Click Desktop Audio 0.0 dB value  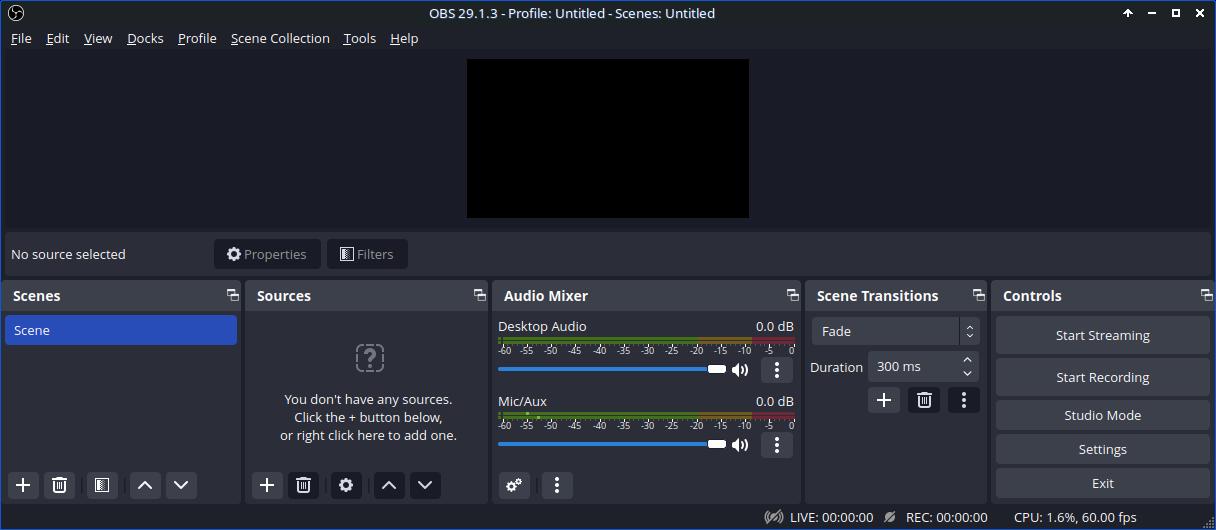click(x=774, y=326)
